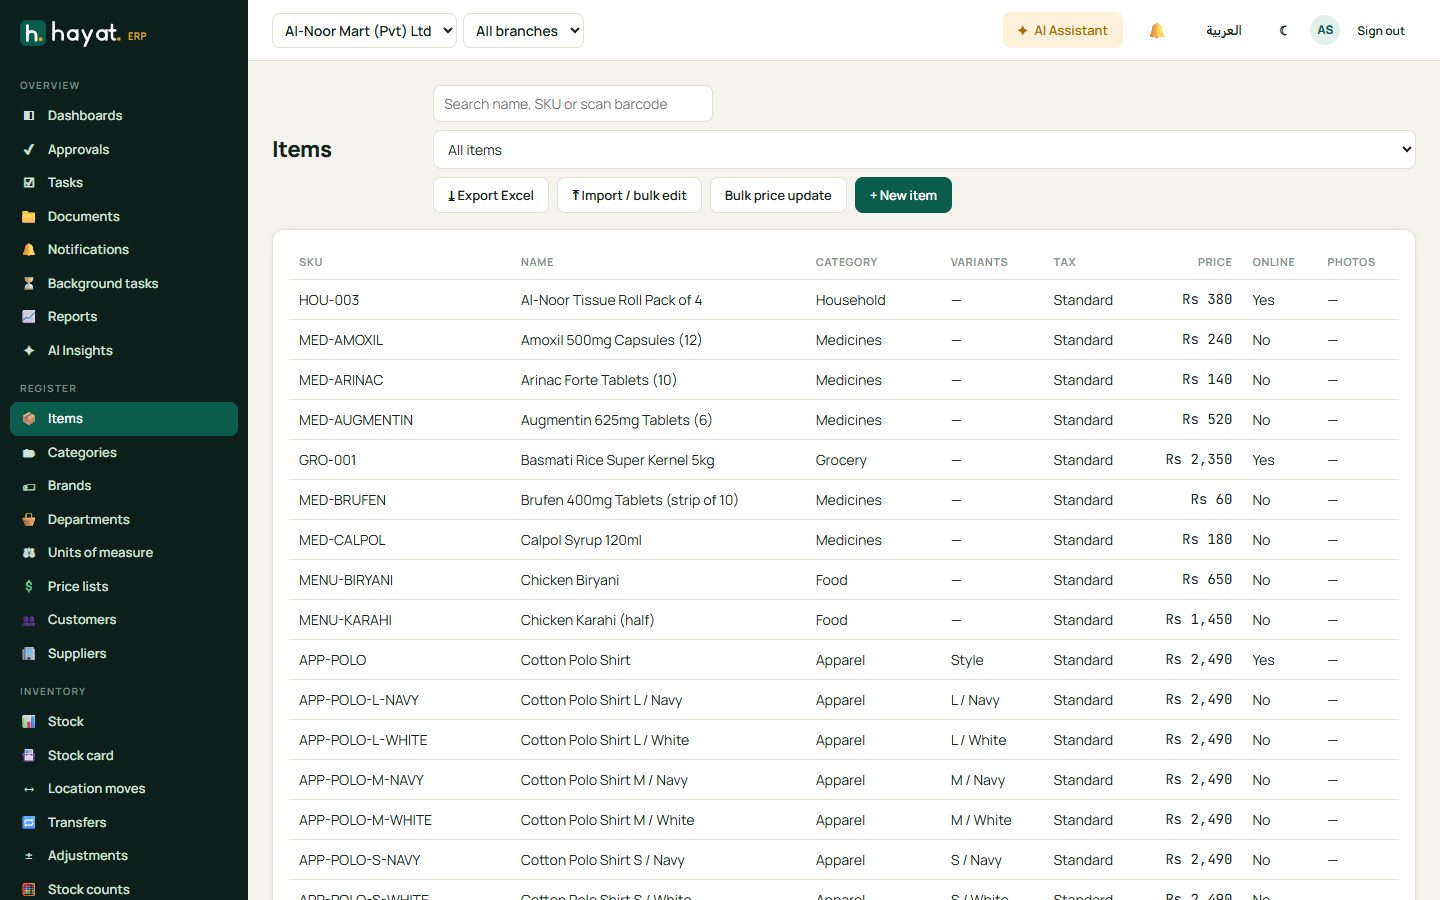Click Bulk price update button
Screen dimensions: 1440x900
778,195
